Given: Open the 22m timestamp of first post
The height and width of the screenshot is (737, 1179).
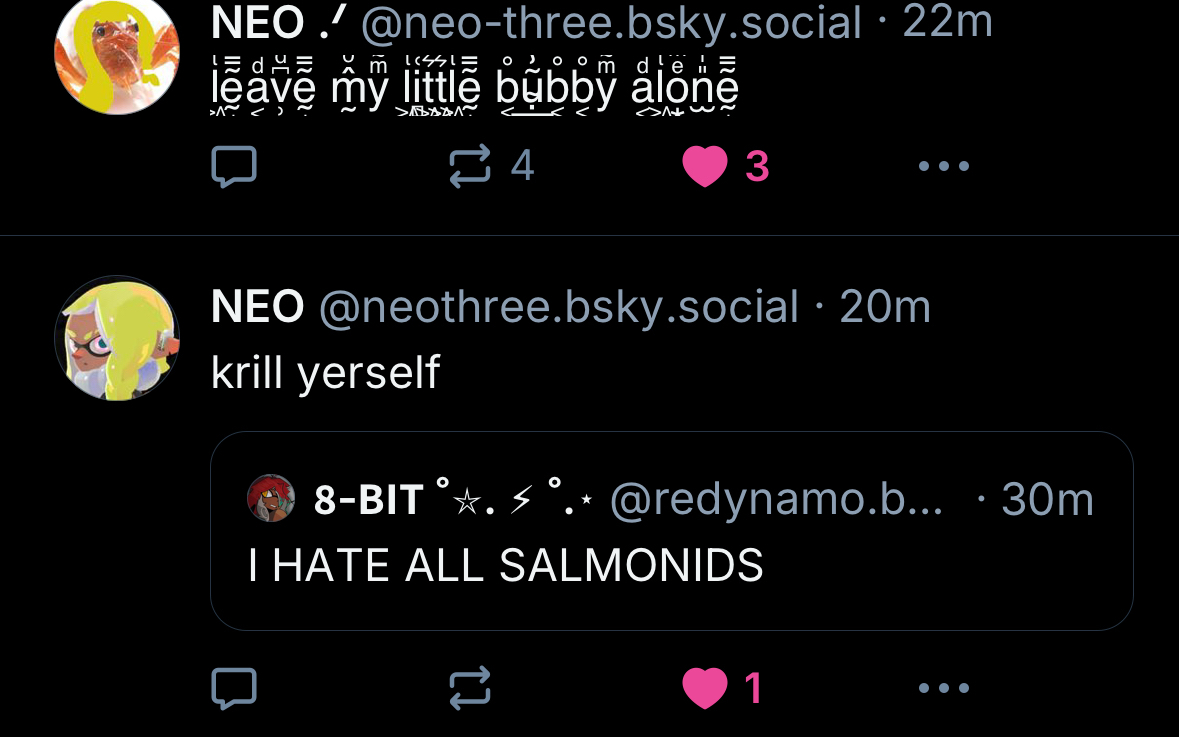Looking at the screenshot, I should pos(947,21).
